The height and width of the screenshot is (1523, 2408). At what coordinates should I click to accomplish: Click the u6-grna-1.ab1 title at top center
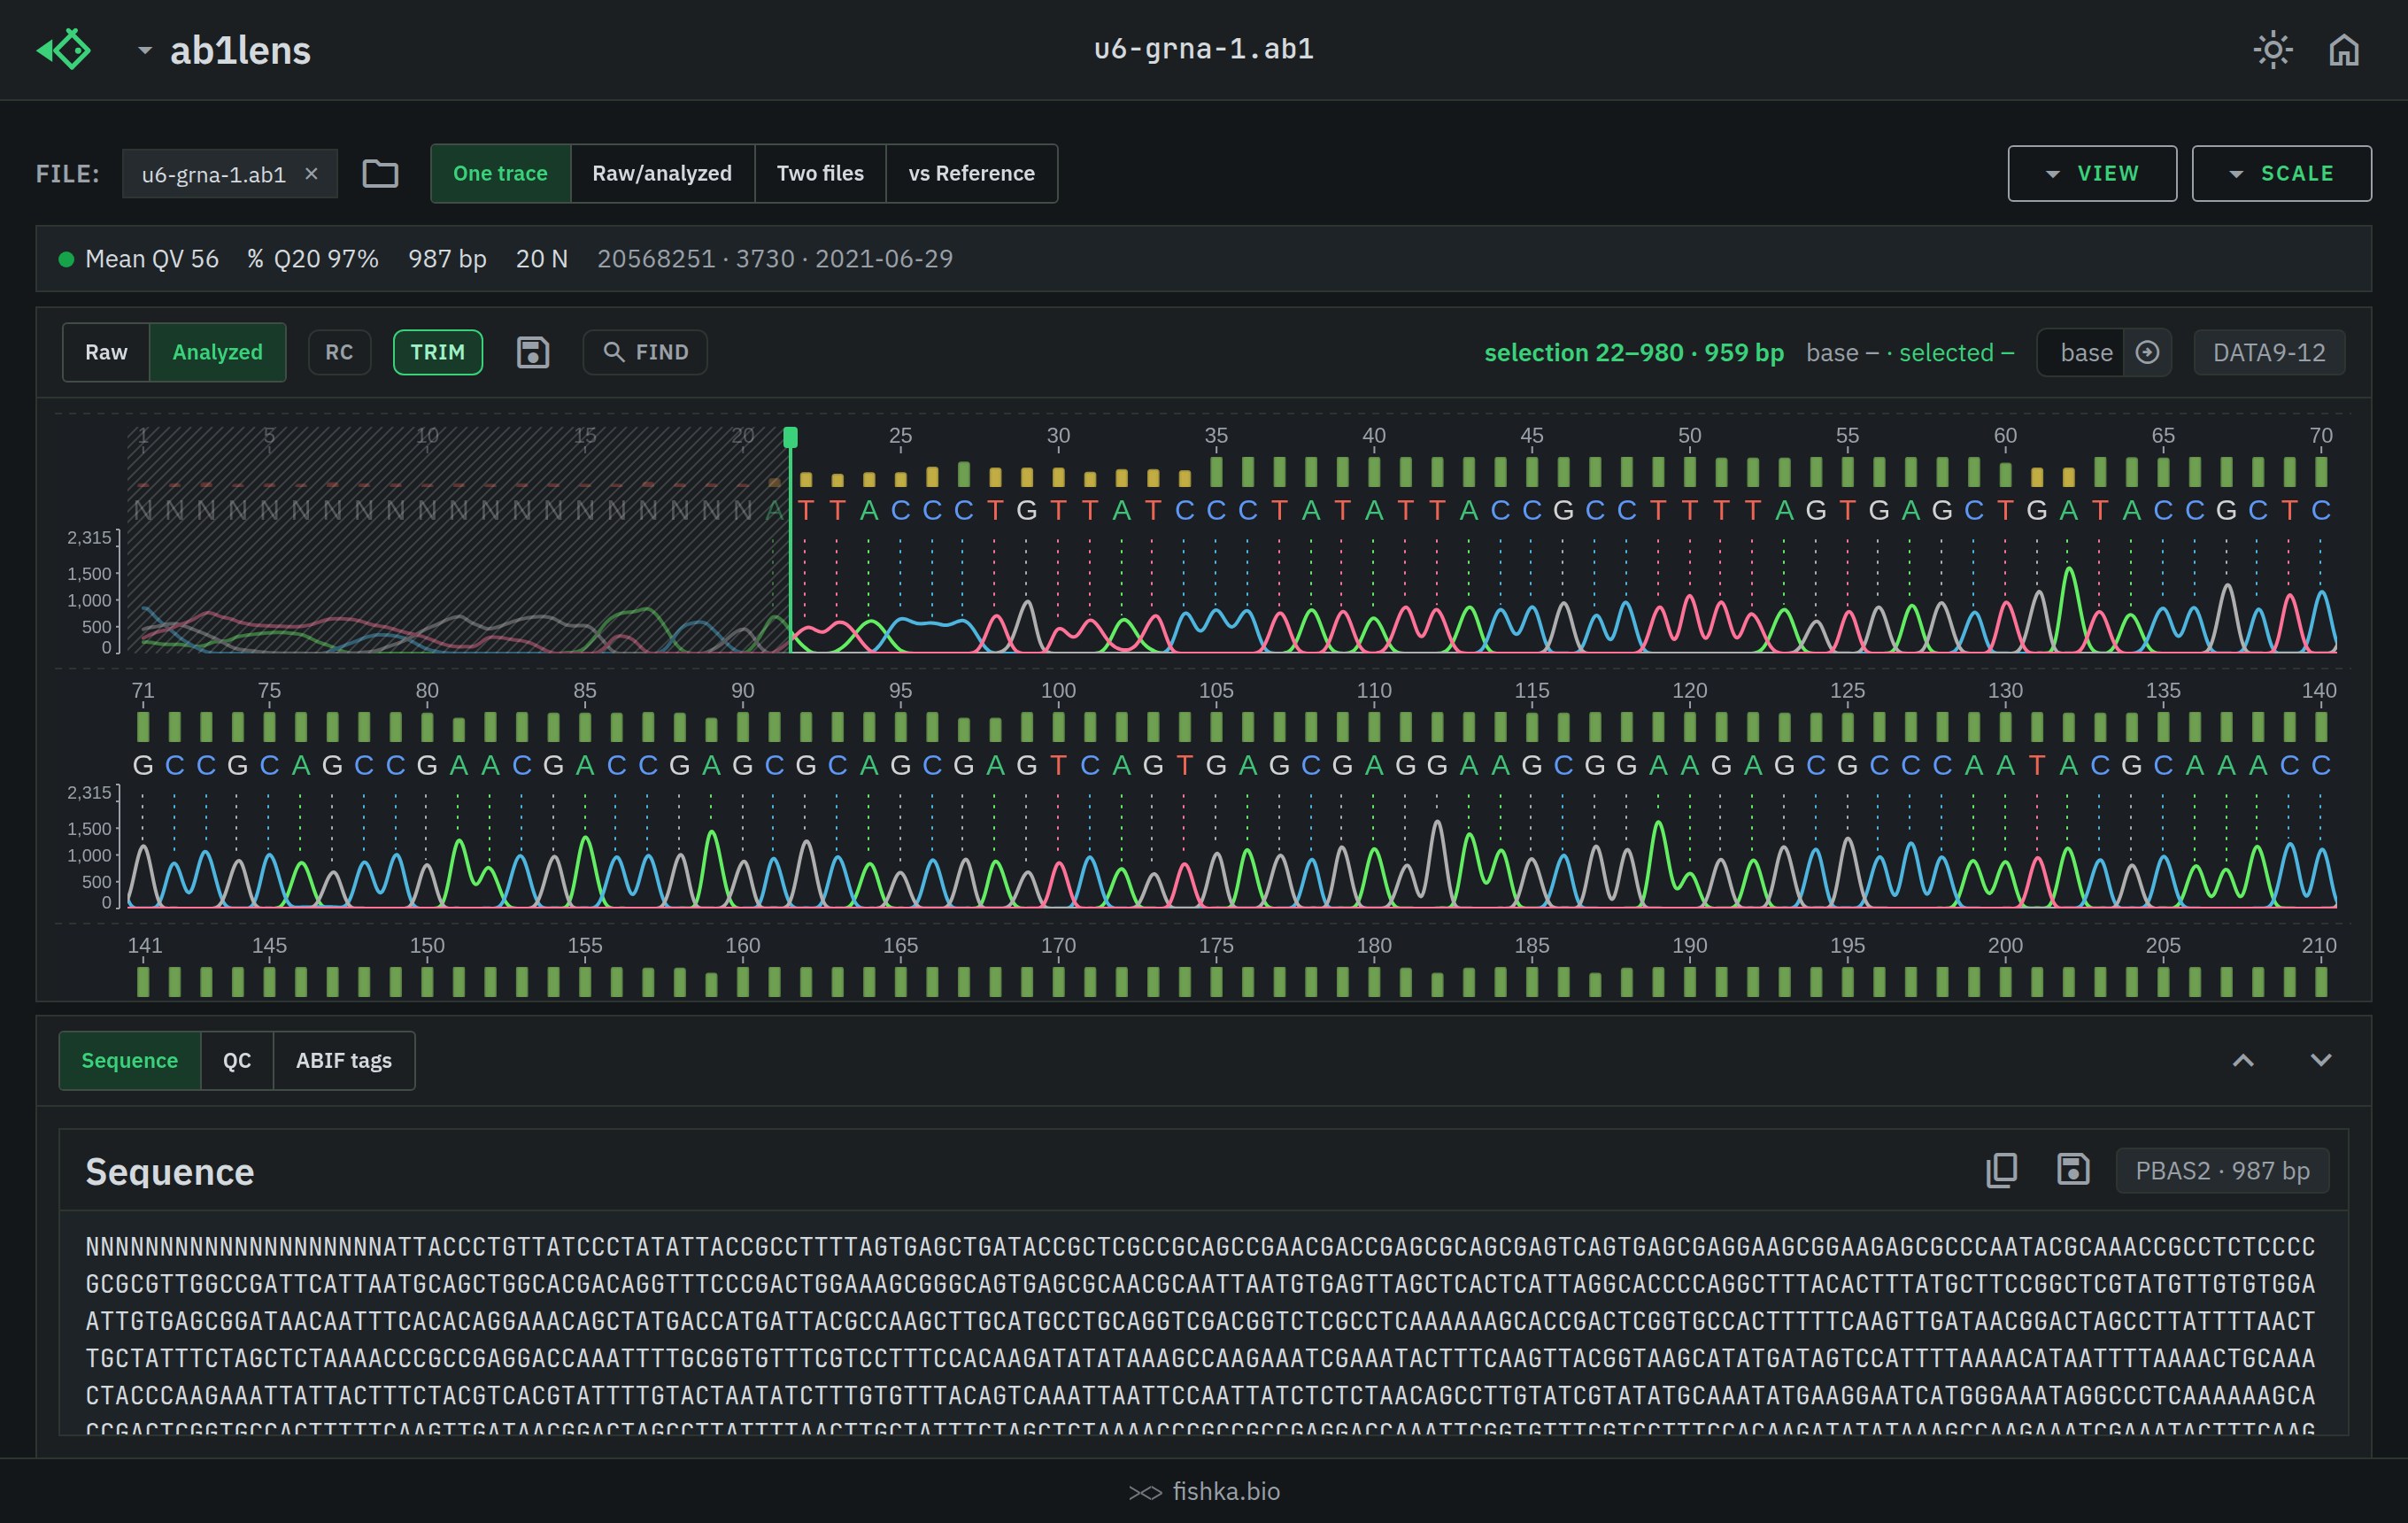pyautogui.click(x=1204, y=49)
